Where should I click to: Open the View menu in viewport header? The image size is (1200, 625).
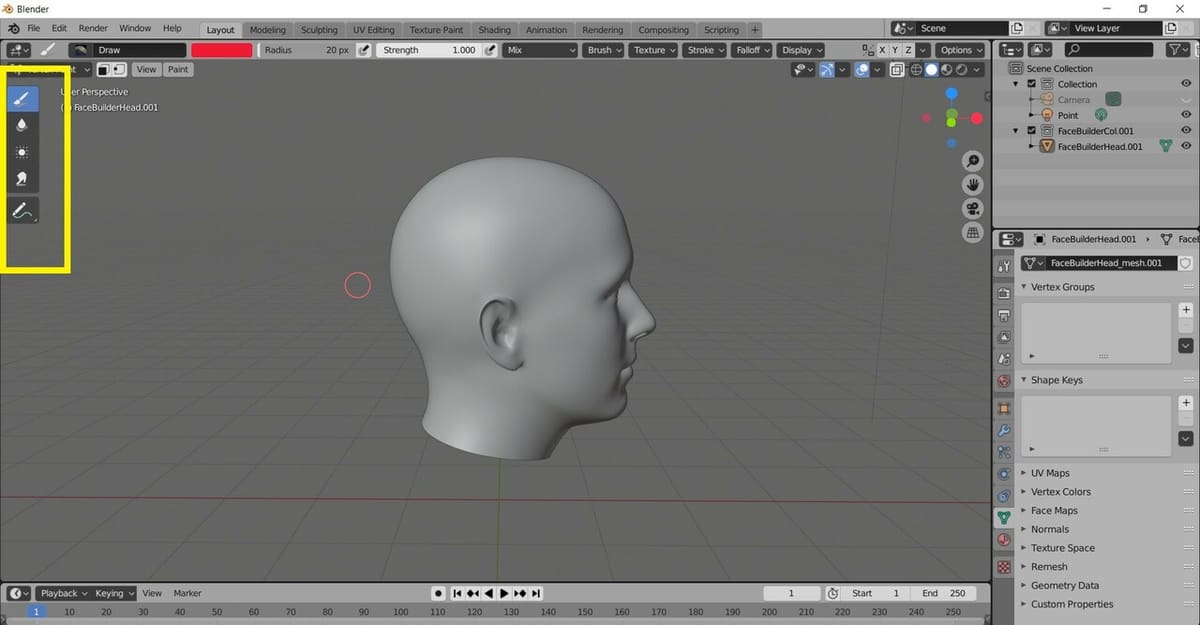[147, 70]
